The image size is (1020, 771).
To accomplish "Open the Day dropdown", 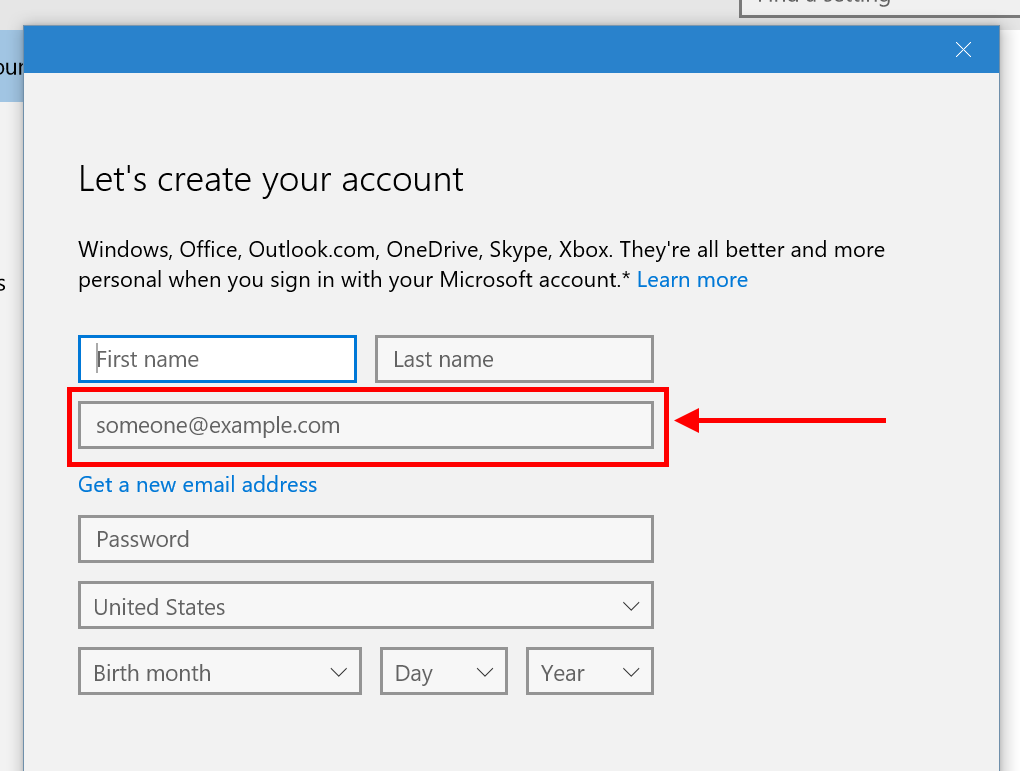I will pos(444,671).
